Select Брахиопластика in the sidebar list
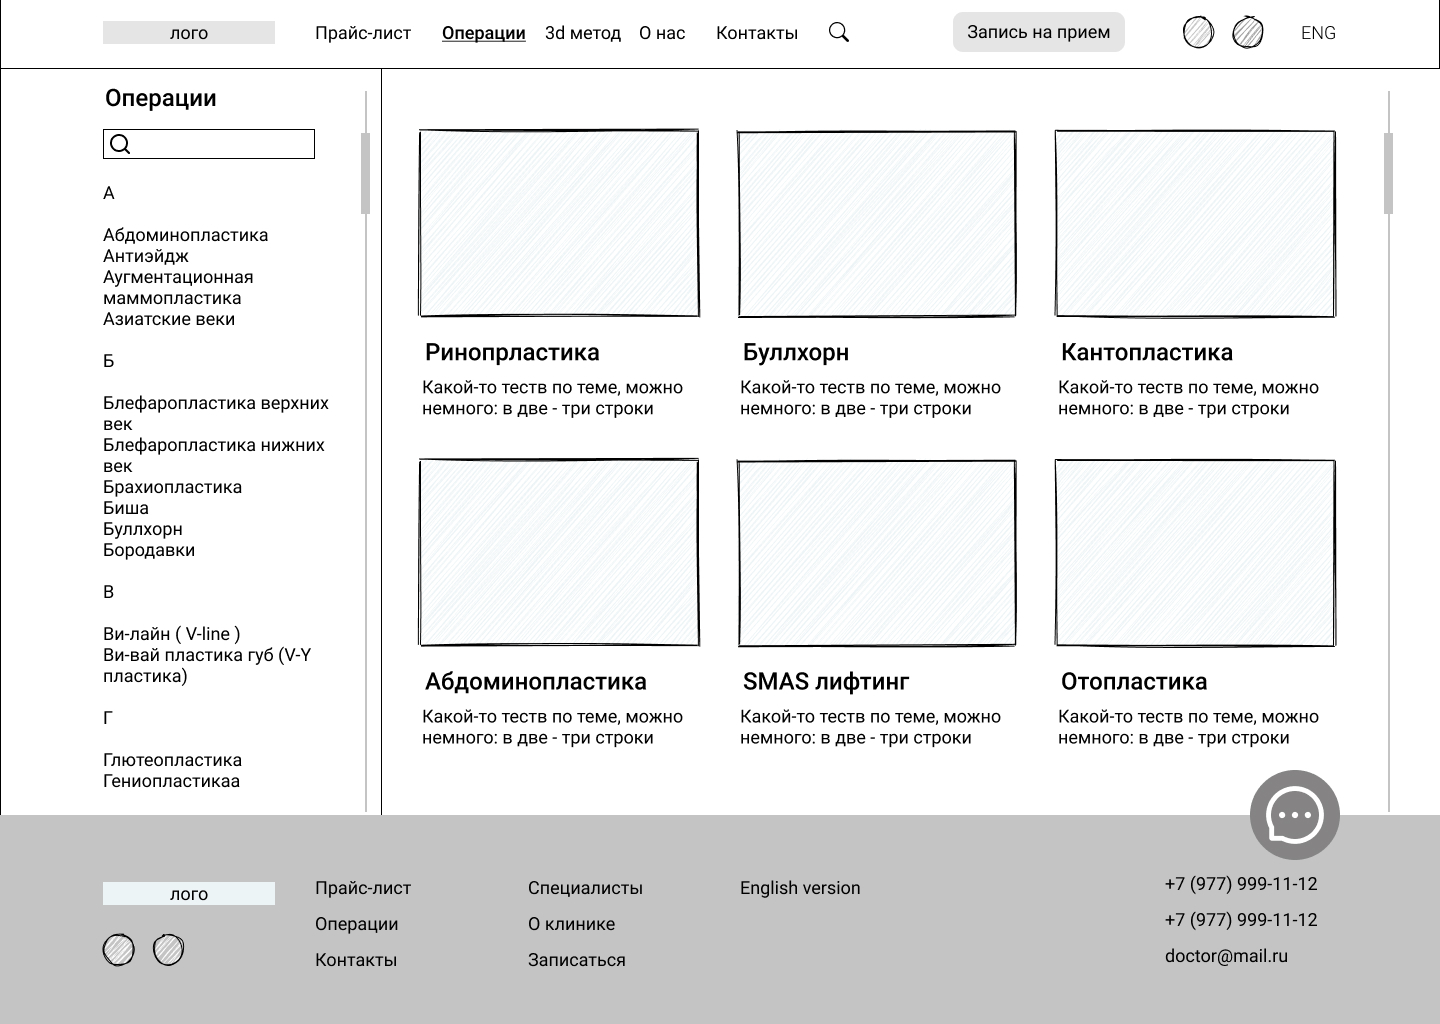Screen dimensions: 1440x1024 173,487
